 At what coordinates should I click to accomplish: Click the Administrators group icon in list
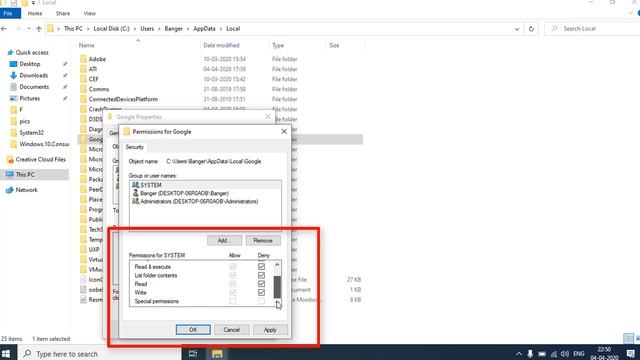136,201
